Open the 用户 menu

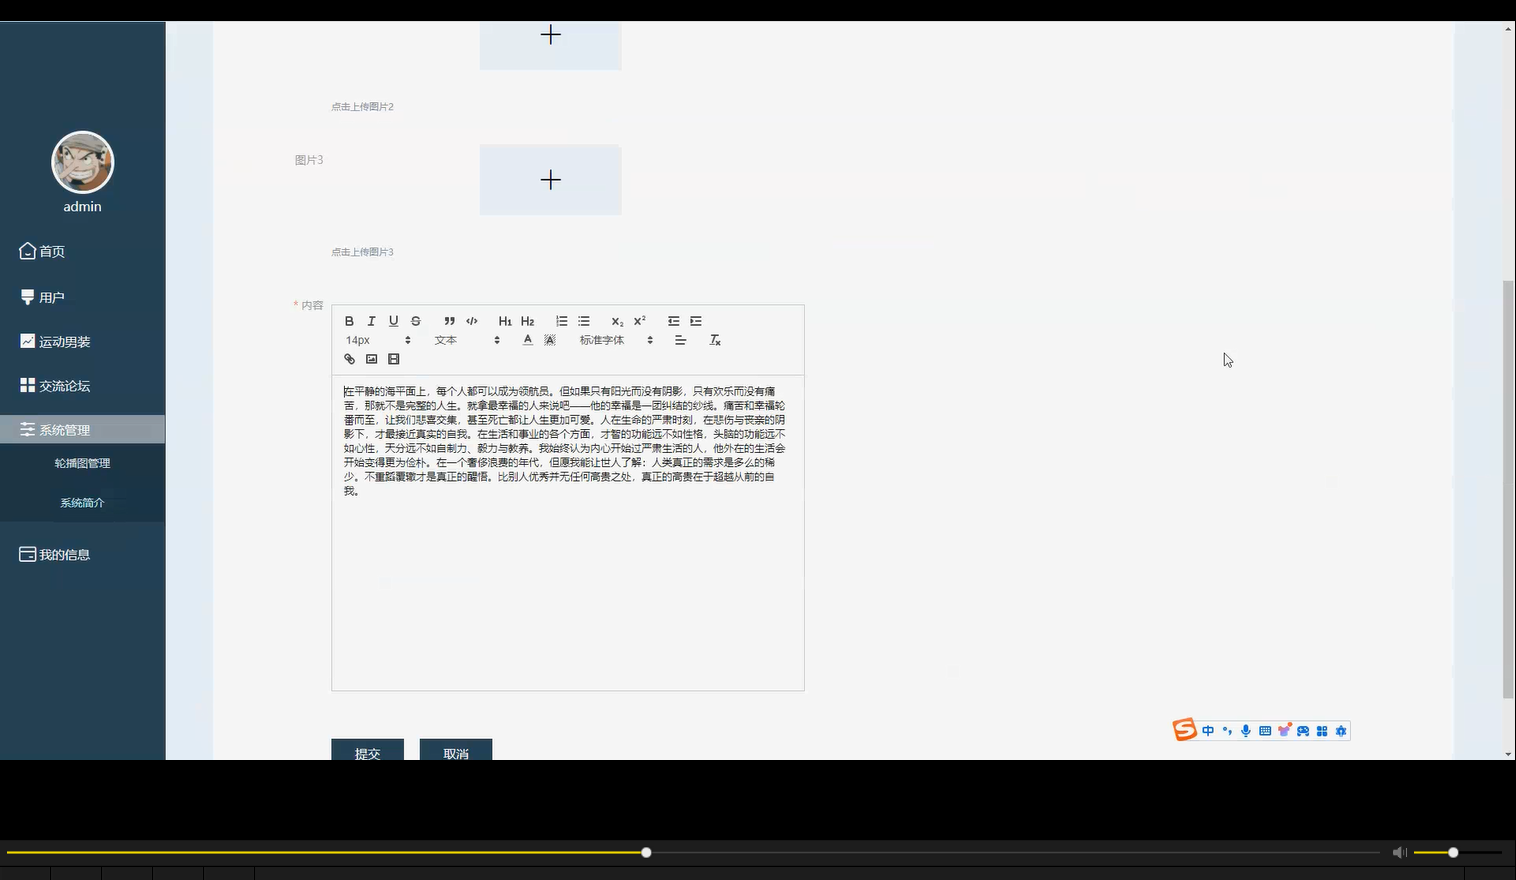(82, 297)
